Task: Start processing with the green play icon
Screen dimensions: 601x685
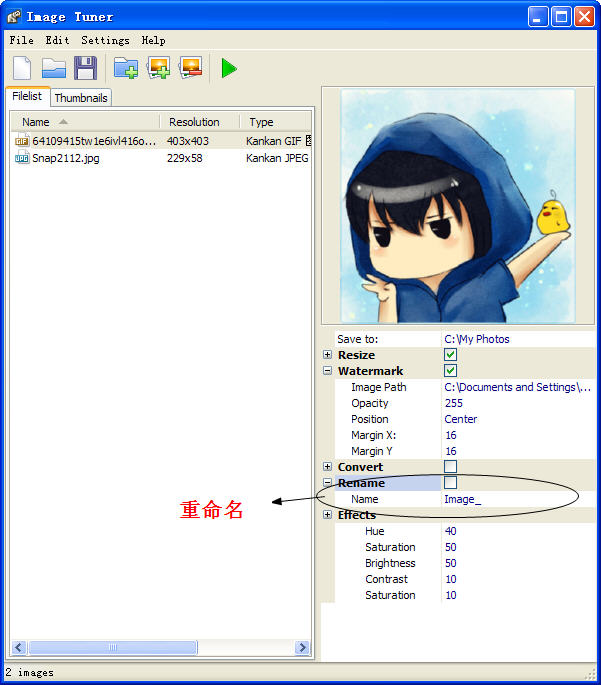Action: [x=229, y=69]
